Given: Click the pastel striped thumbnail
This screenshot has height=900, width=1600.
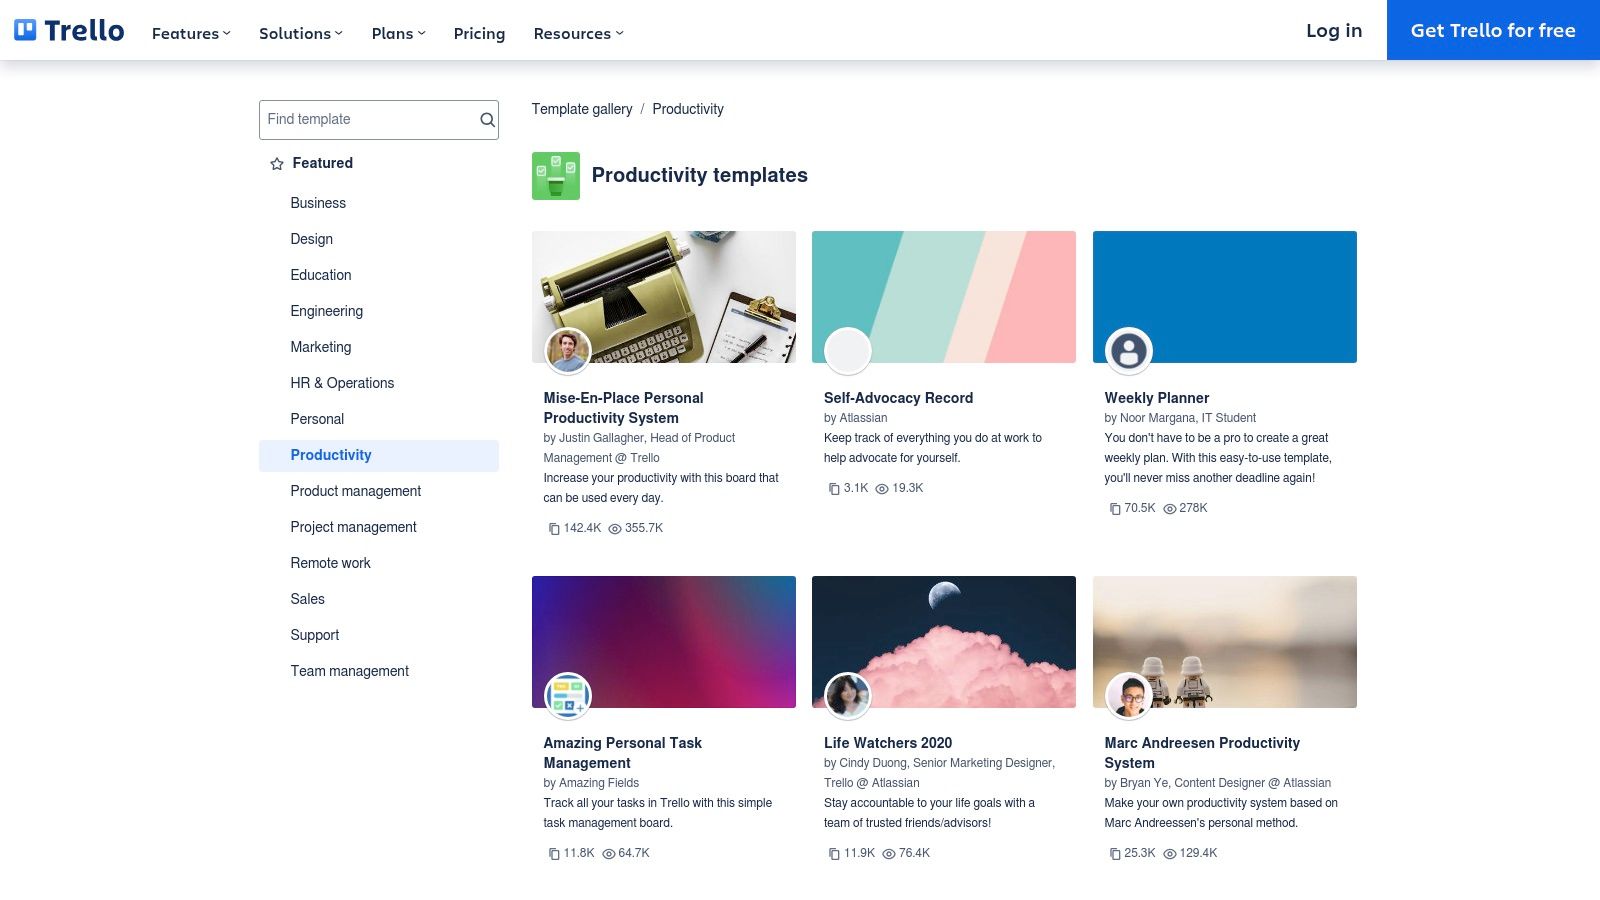Looking at the screenshot, I should pos(944,297).
